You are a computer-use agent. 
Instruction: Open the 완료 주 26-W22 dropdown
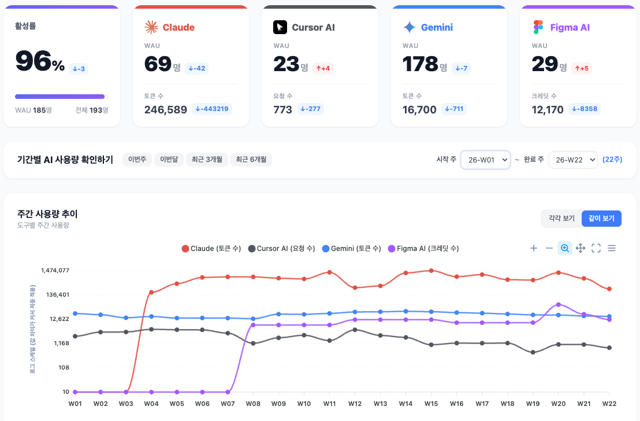573,160
